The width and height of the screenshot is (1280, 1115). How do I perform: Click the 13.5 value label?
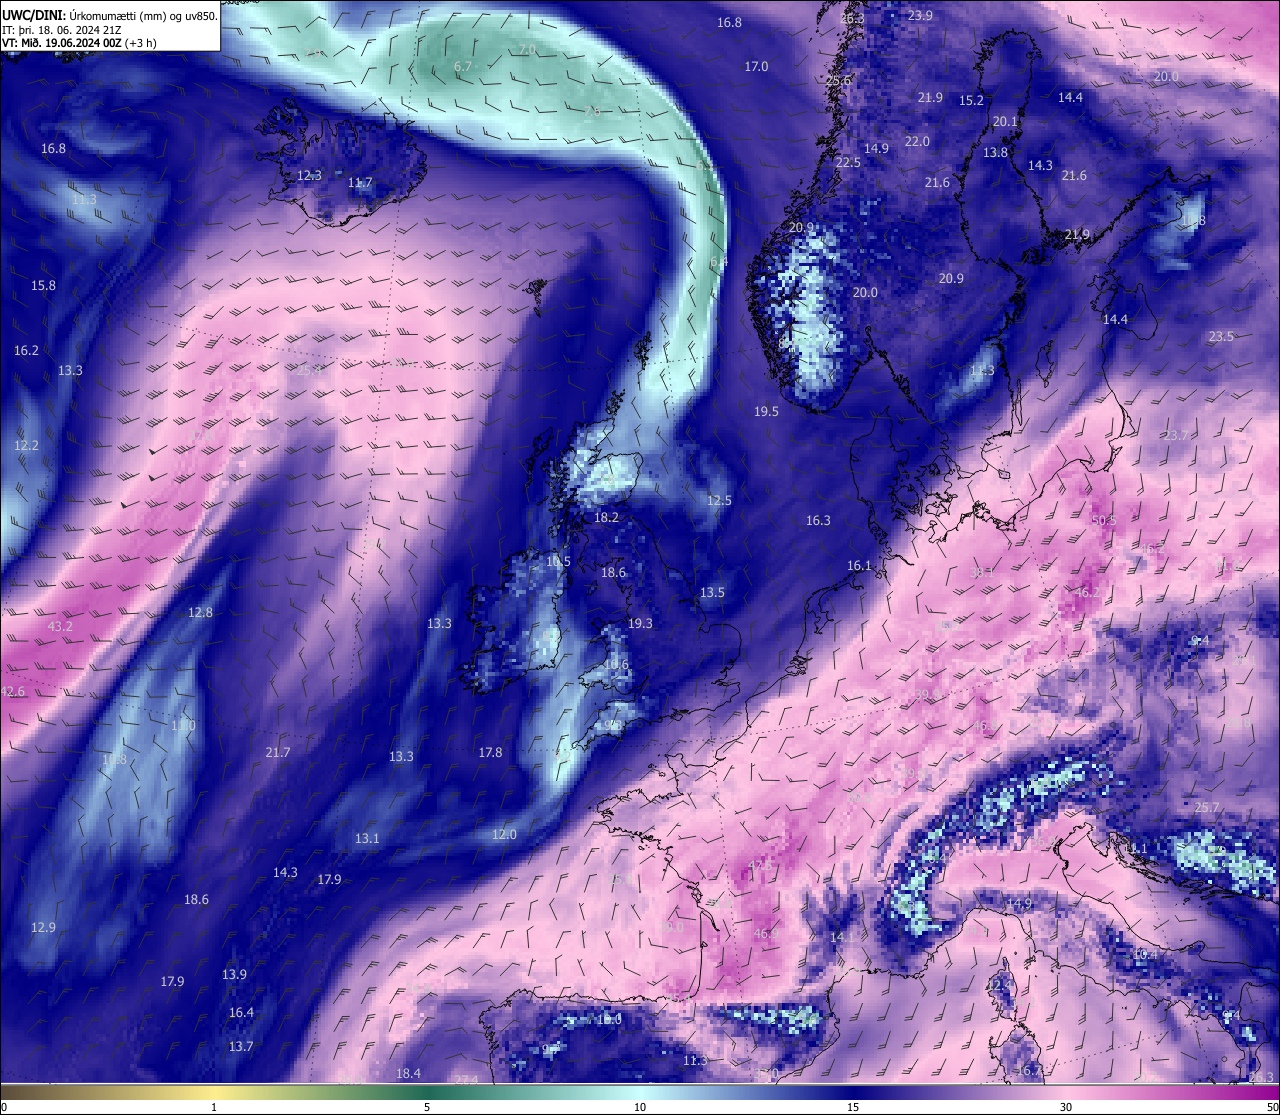tap(712, 592)
